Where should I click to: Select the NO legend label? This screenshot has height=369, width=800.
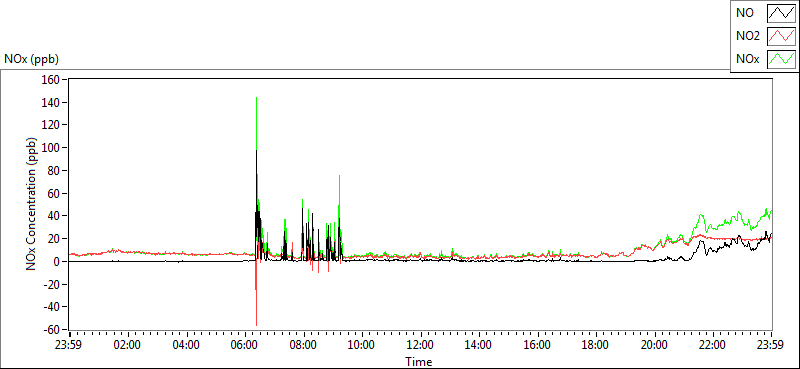pos(744,14)
